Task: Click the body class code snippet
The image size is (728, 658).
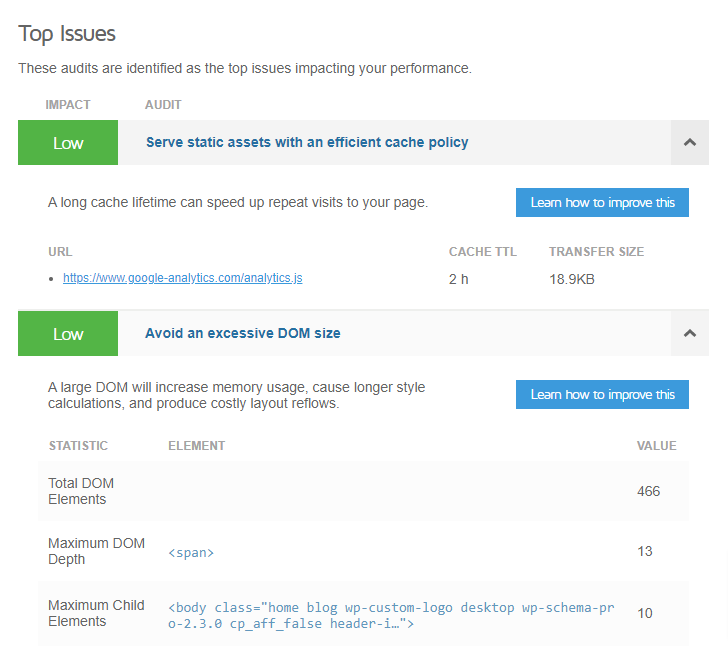Action: tap(394, 614)
